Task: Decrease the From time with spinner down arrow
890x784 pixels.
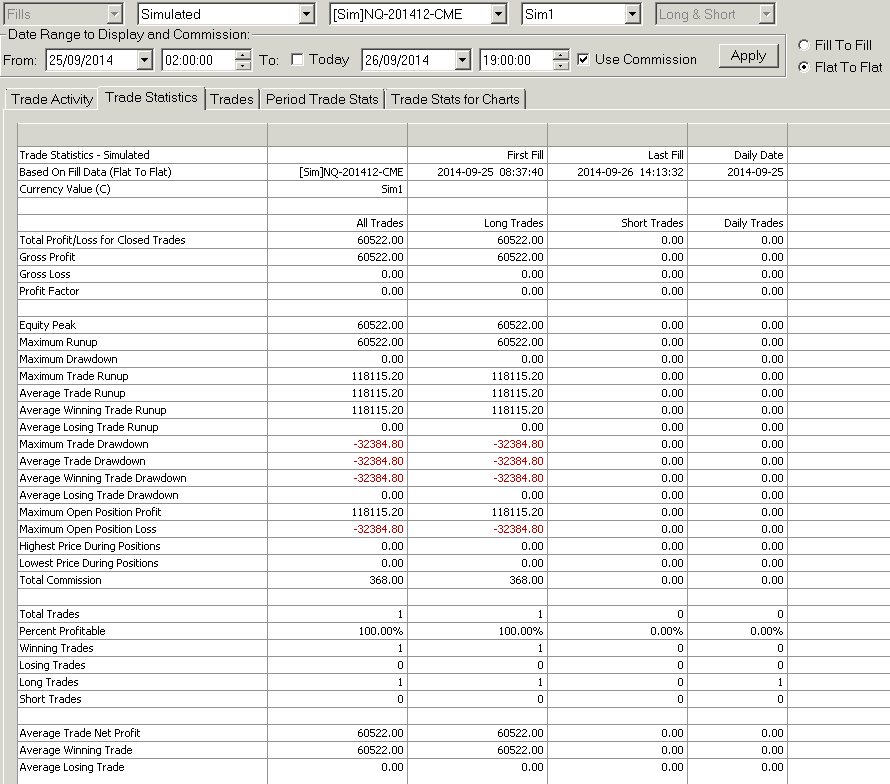Action: (x=242, y=65)
